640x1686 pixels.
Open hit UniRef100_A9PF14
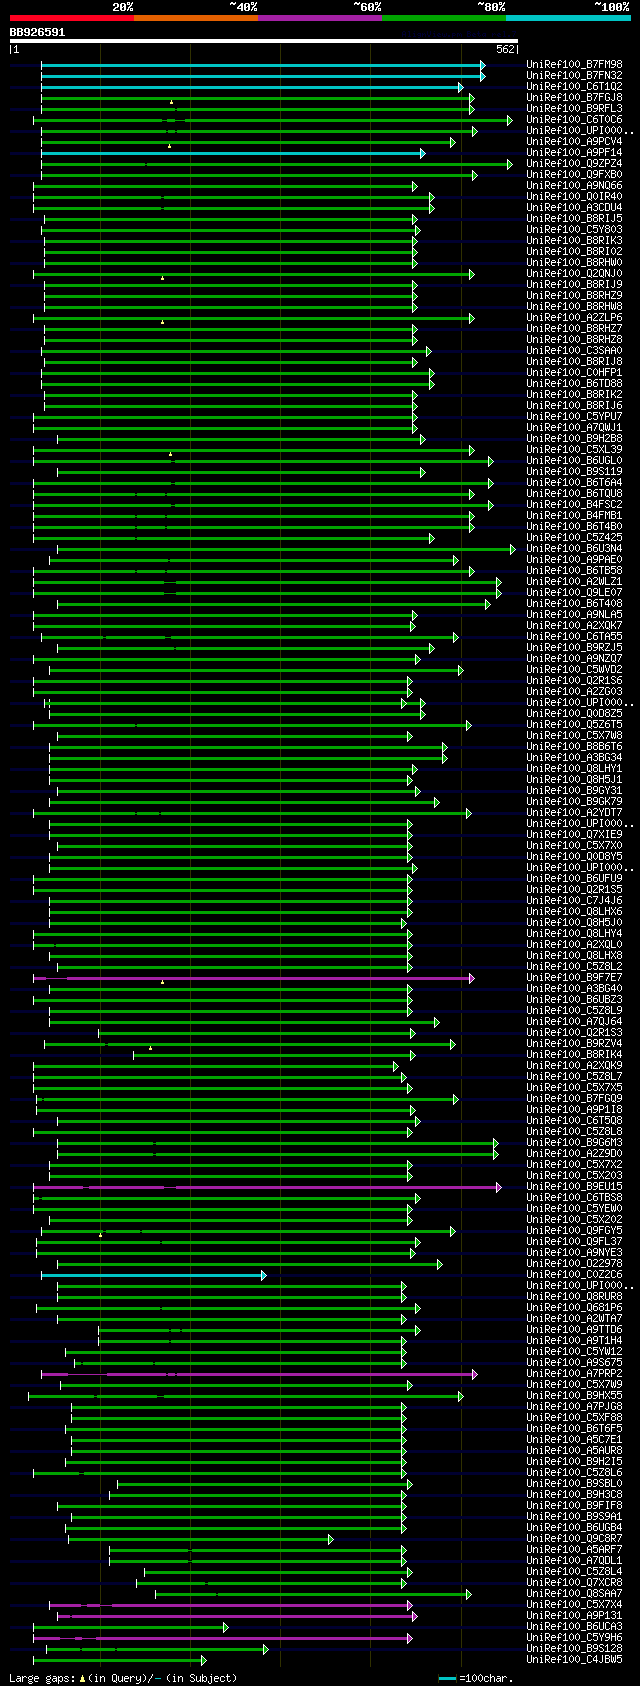(x=574, y=153)
